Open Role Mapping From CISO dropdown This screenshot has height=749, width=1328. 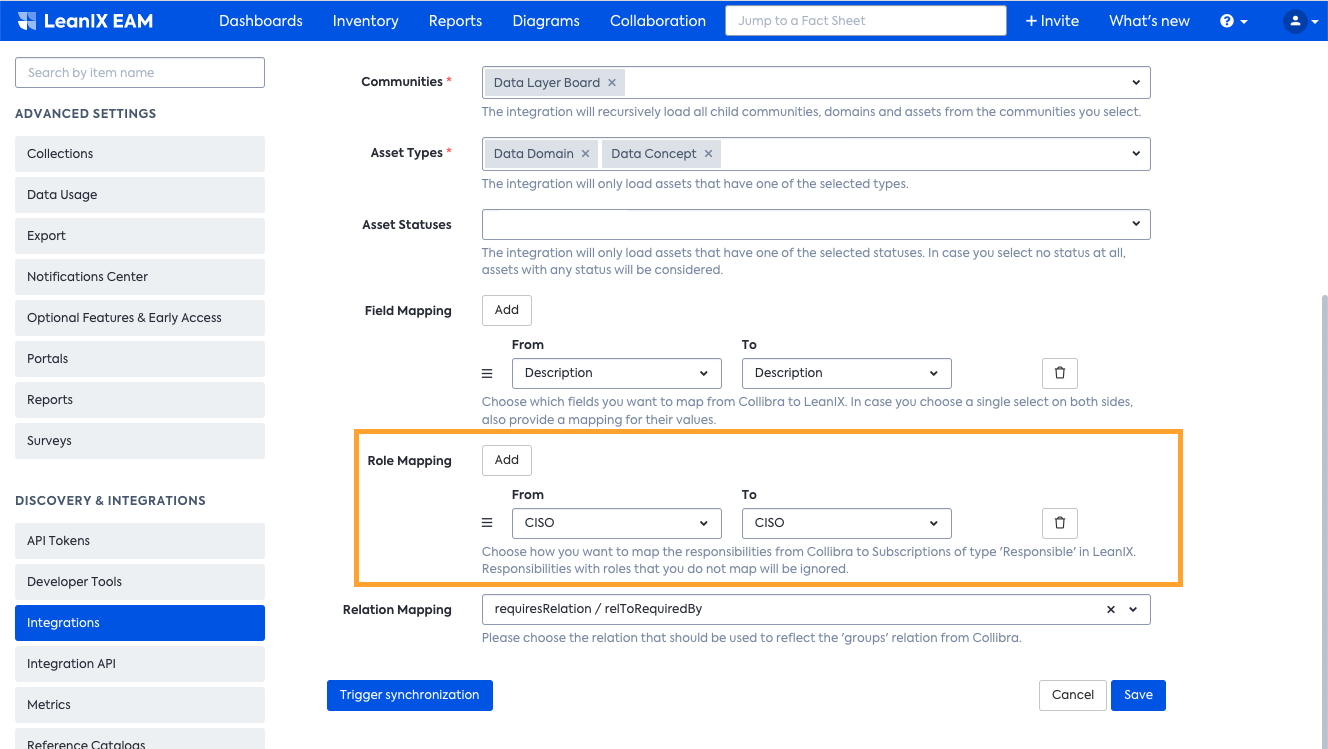click(617, 523)
